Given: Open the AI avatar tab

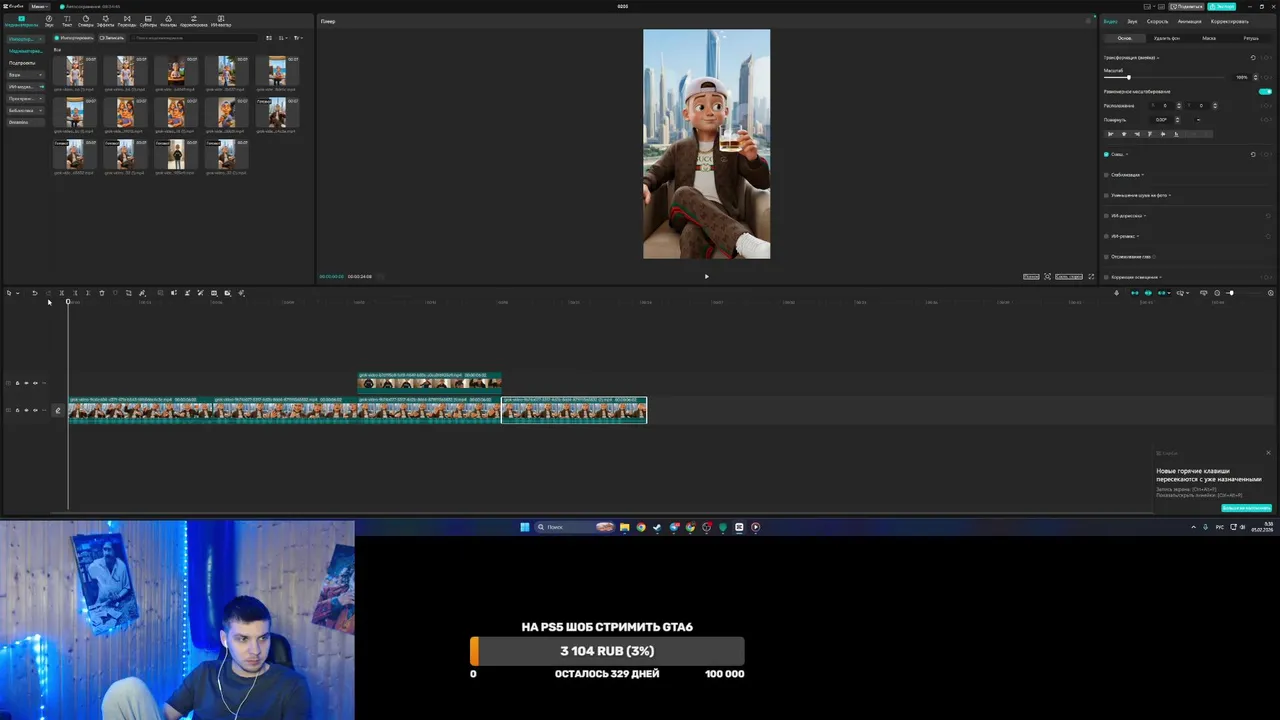Looking at the screenshot, I should 221,21.
